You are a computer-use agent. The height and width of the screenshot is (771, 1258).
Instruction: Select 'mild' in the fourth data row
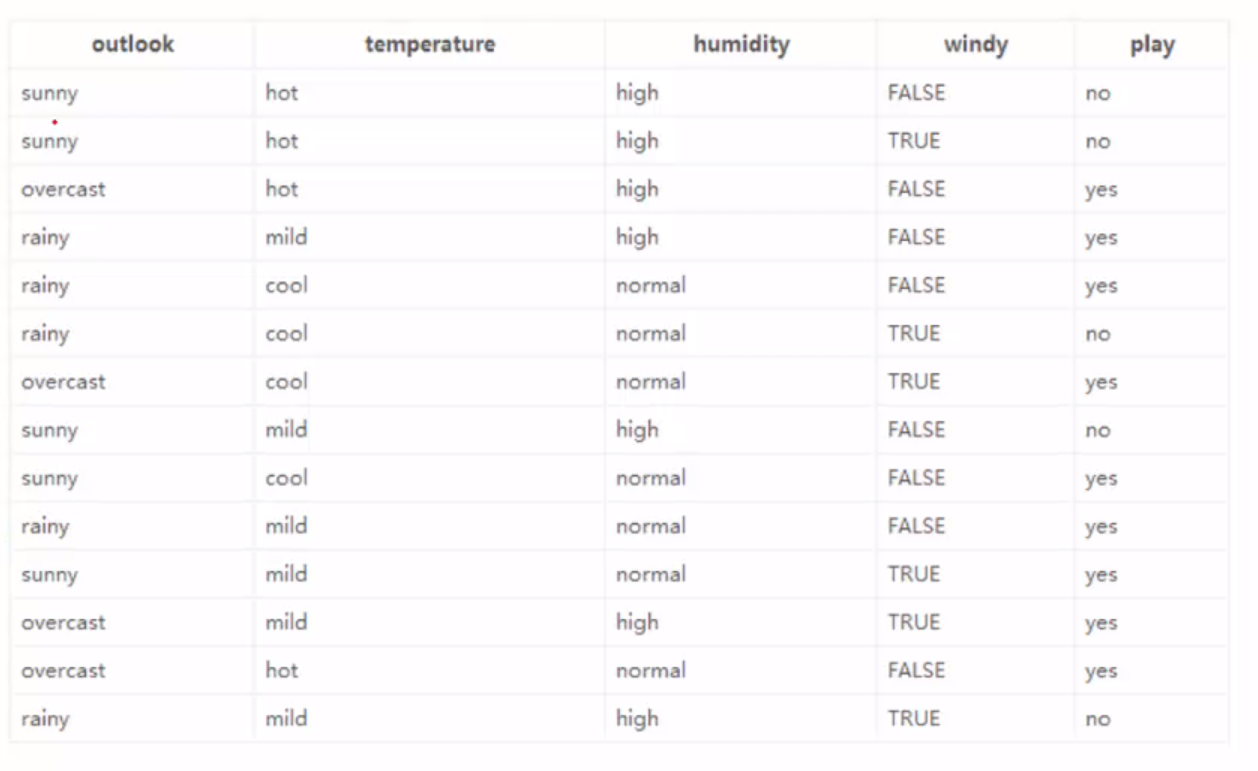tap(286, 237)
